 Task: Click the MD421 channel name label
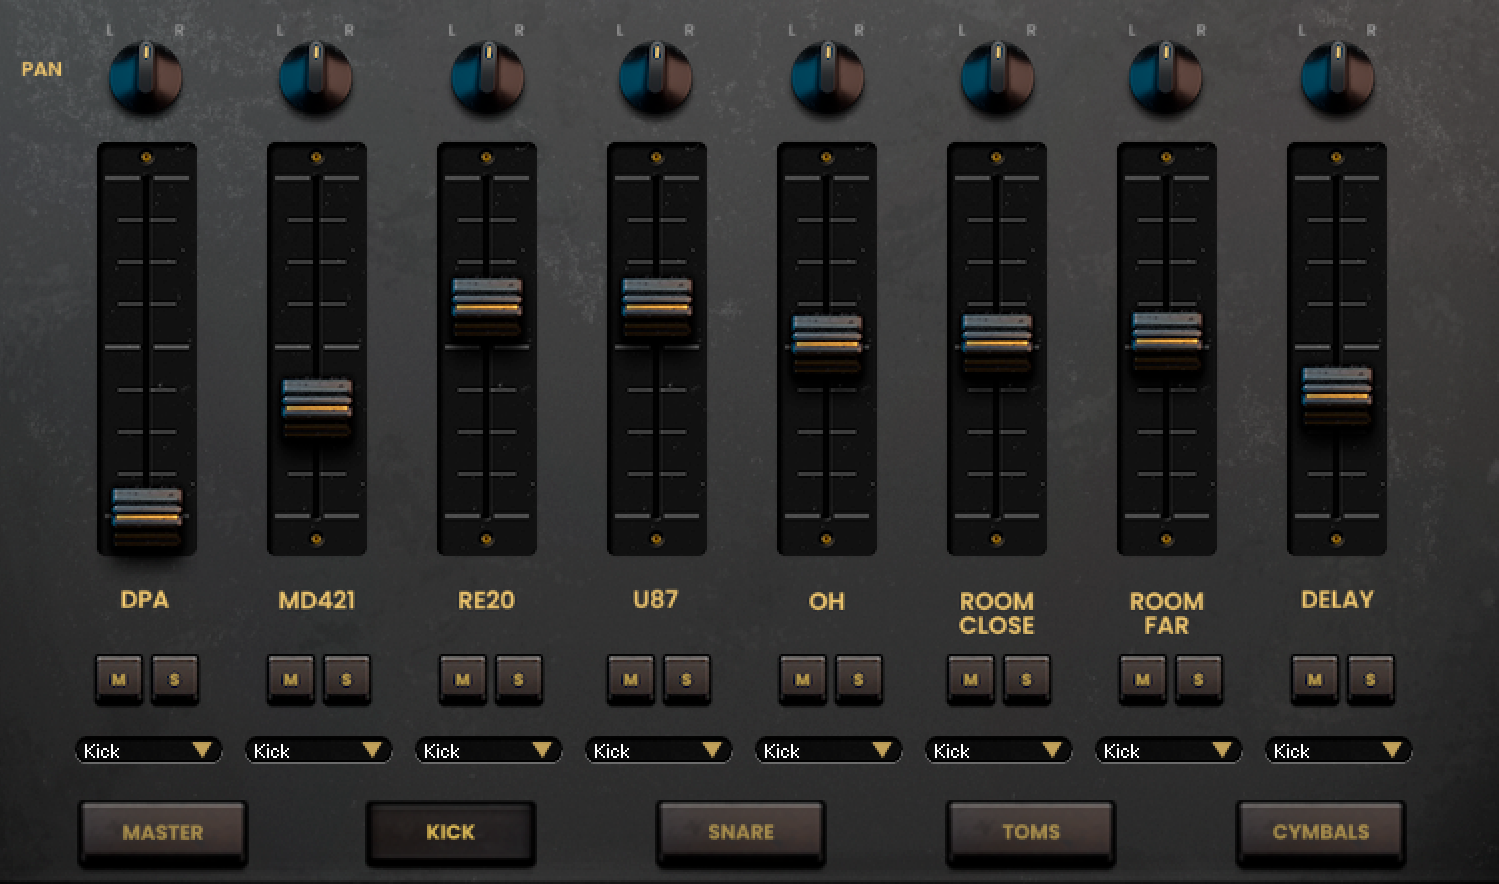(317, 600)
